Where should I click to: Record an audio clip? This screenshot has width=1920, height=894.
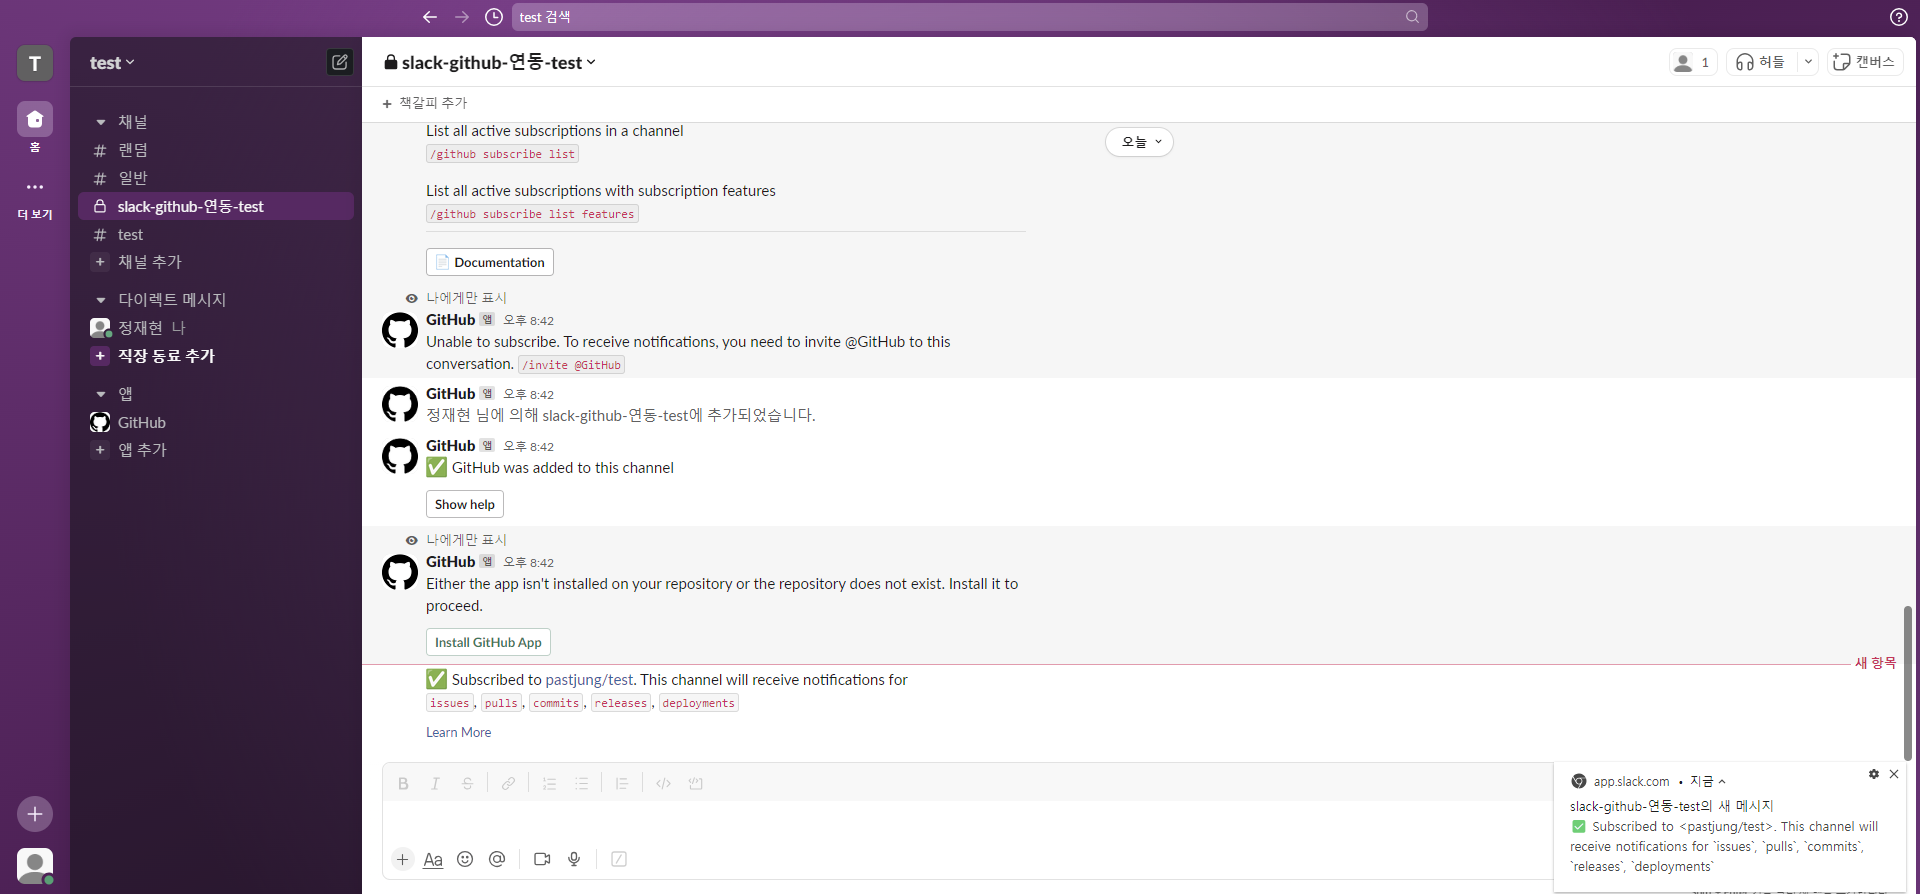pos(574,859)
